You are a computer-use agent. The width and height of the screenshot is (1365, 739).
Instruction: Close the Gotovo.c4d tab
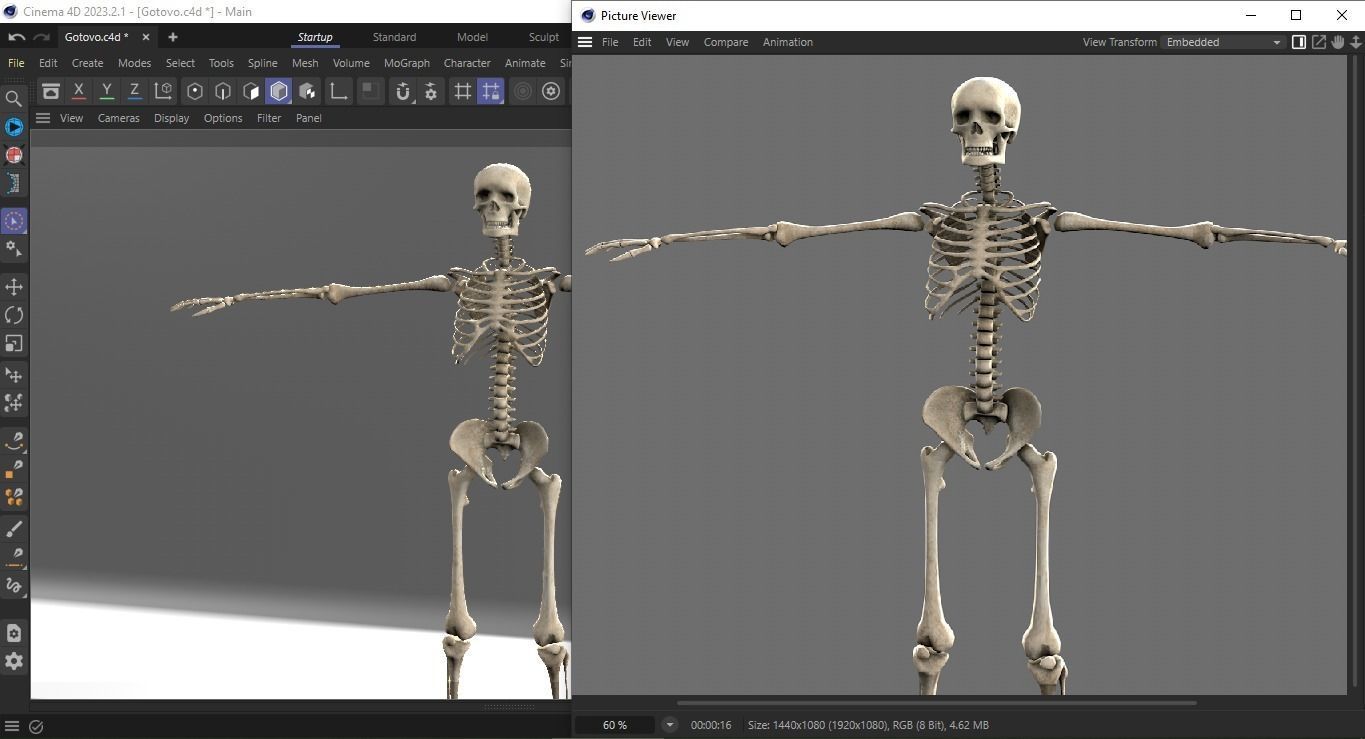[x=146, y=37]
